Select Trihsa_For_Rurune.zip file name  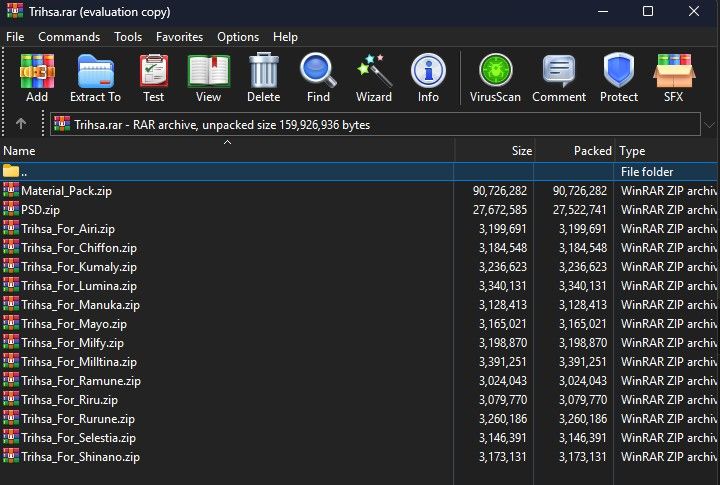click(x=78, y=419)
